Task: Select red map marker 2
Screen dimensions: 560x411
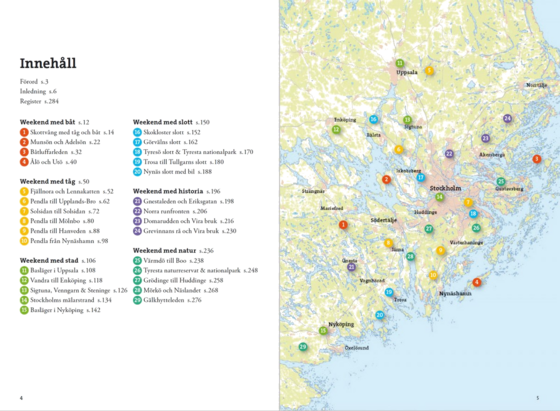Action: 386,179
